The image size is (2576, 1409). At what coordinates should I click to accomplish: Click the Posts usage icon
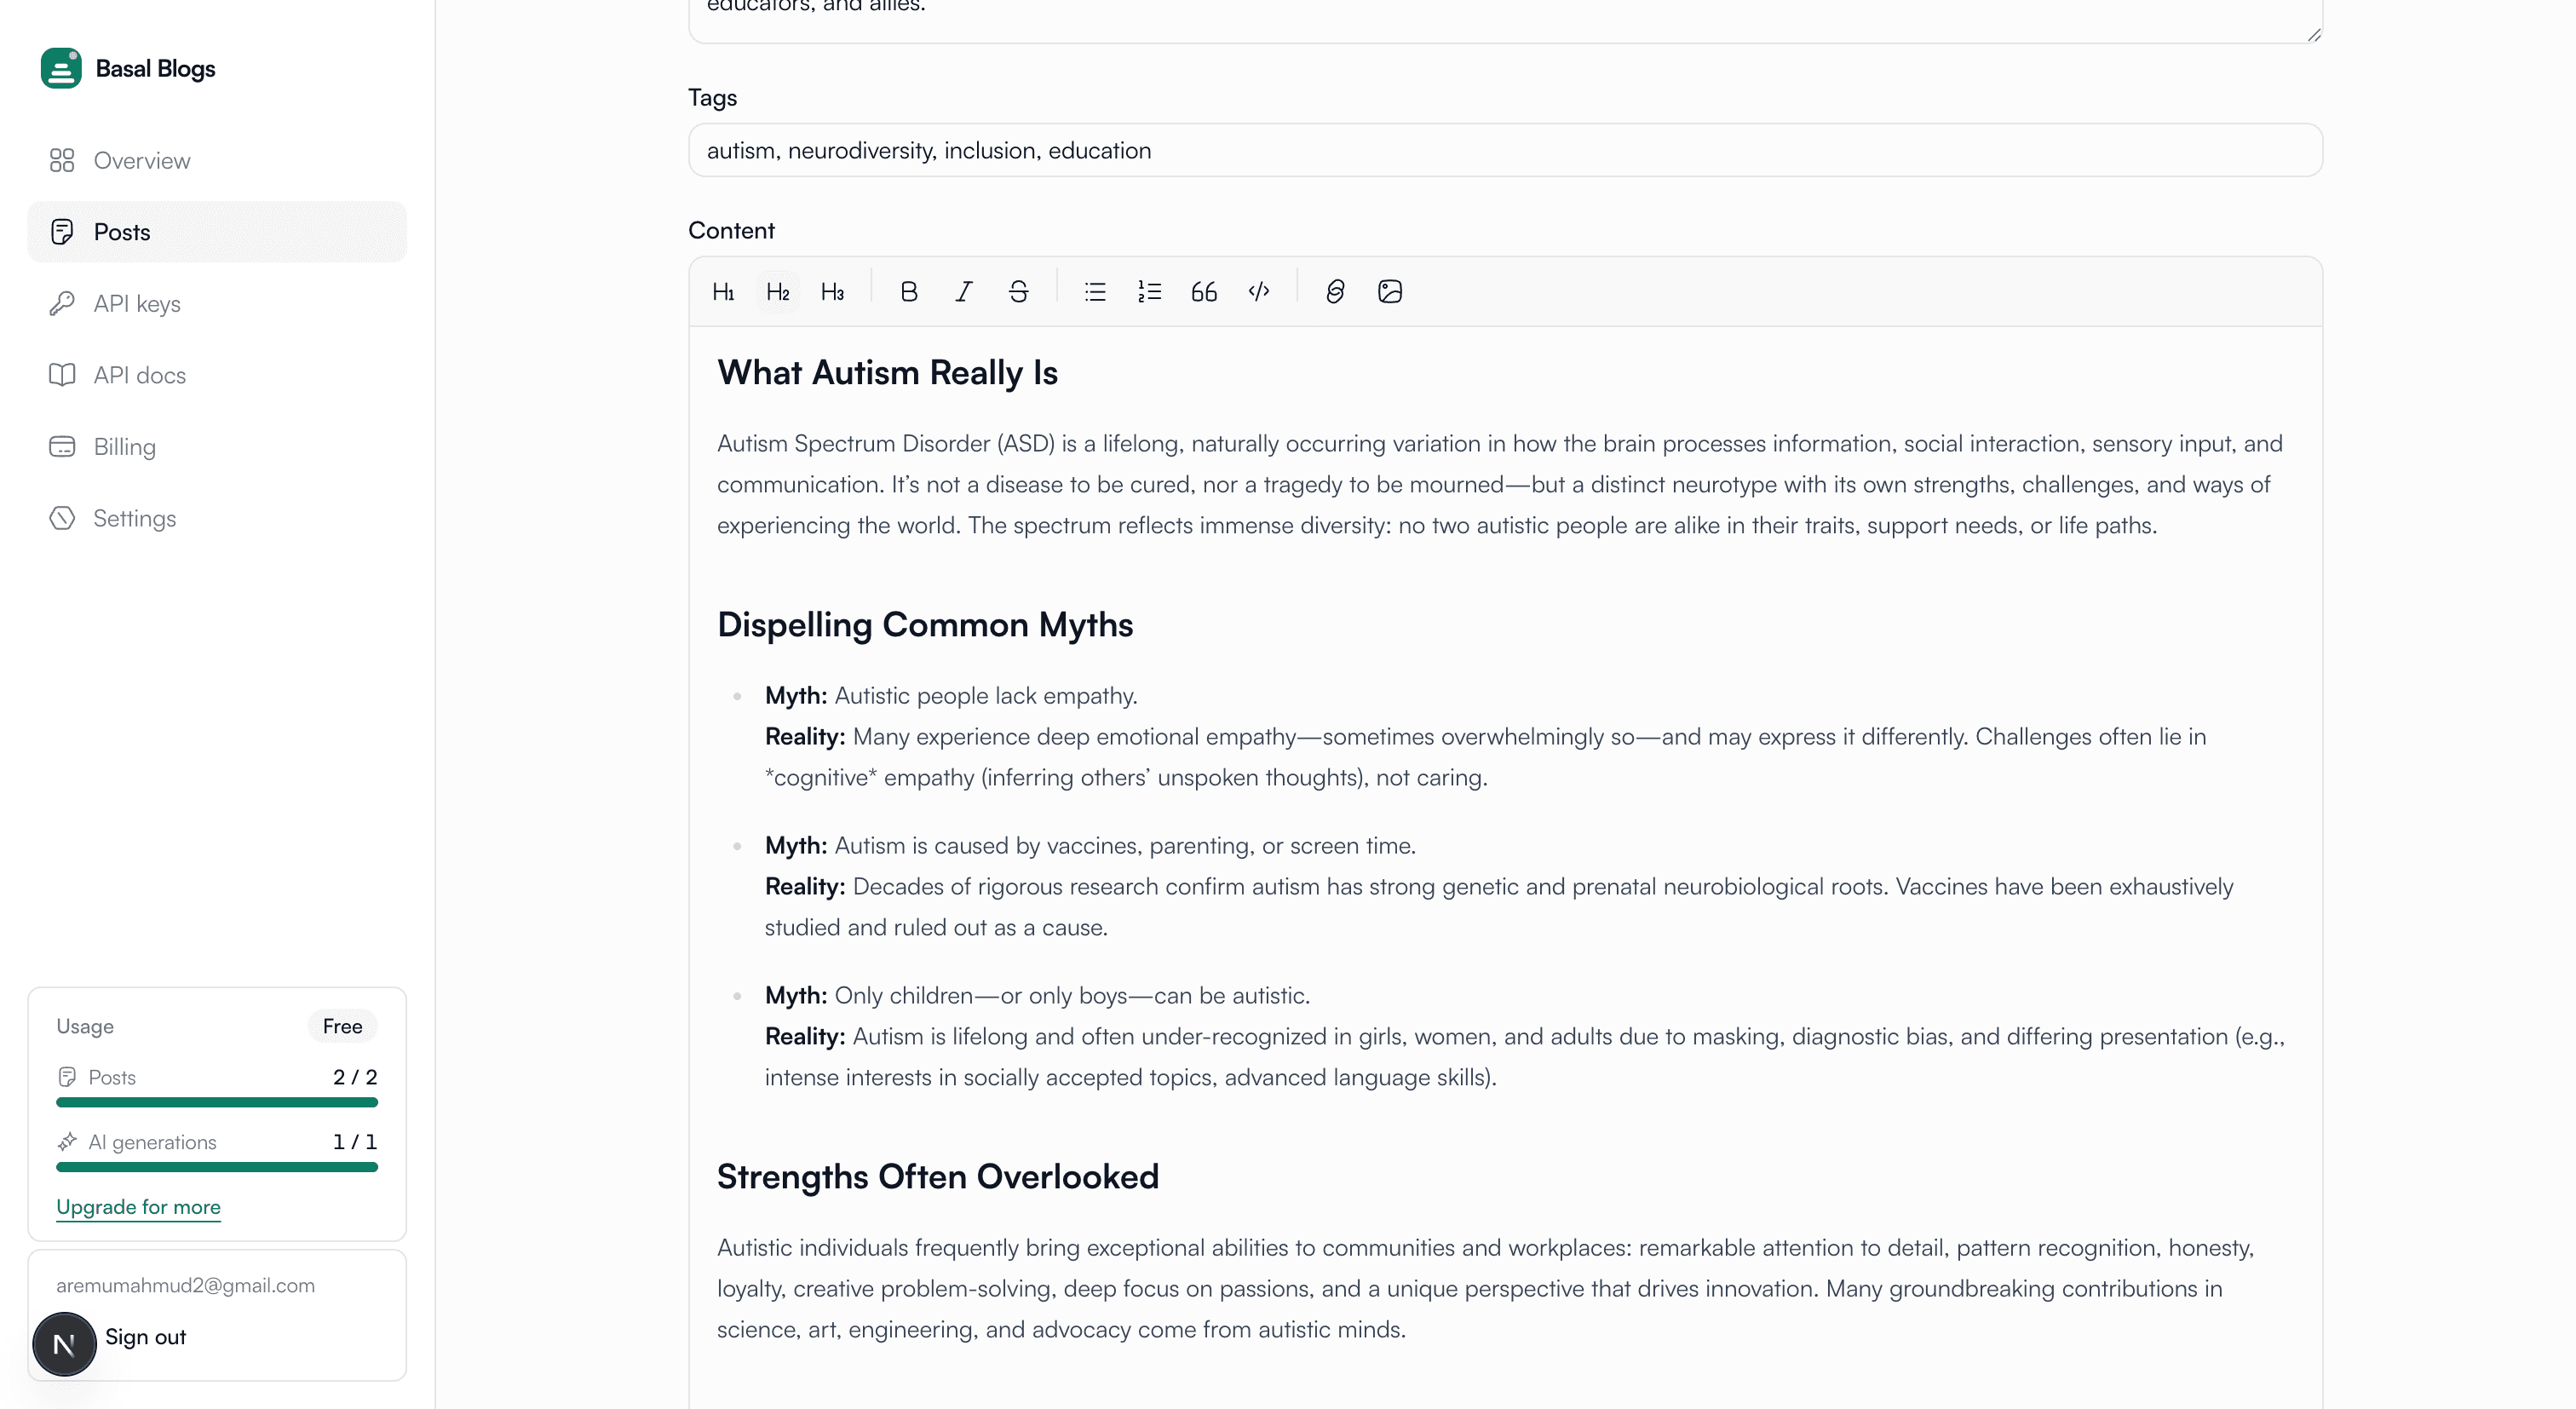pos(67,1077)
